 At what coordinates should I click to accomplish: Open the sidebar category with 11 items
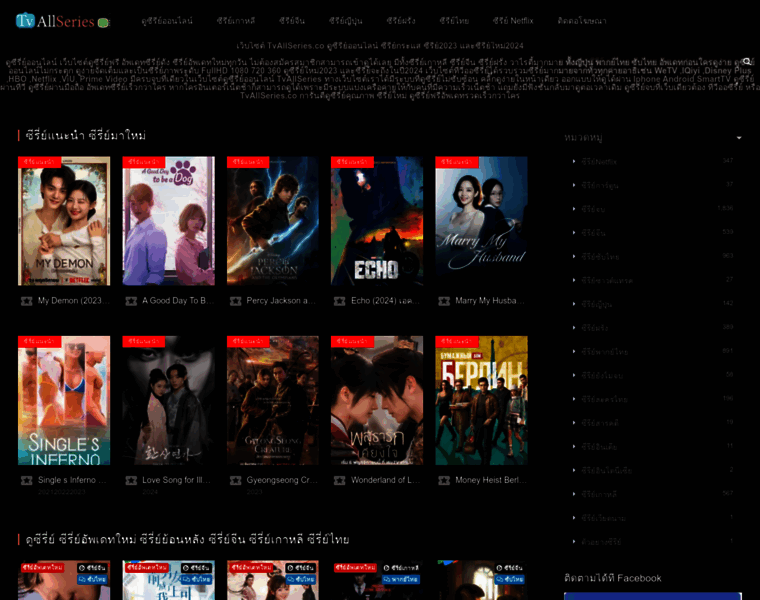coord(599,447)
